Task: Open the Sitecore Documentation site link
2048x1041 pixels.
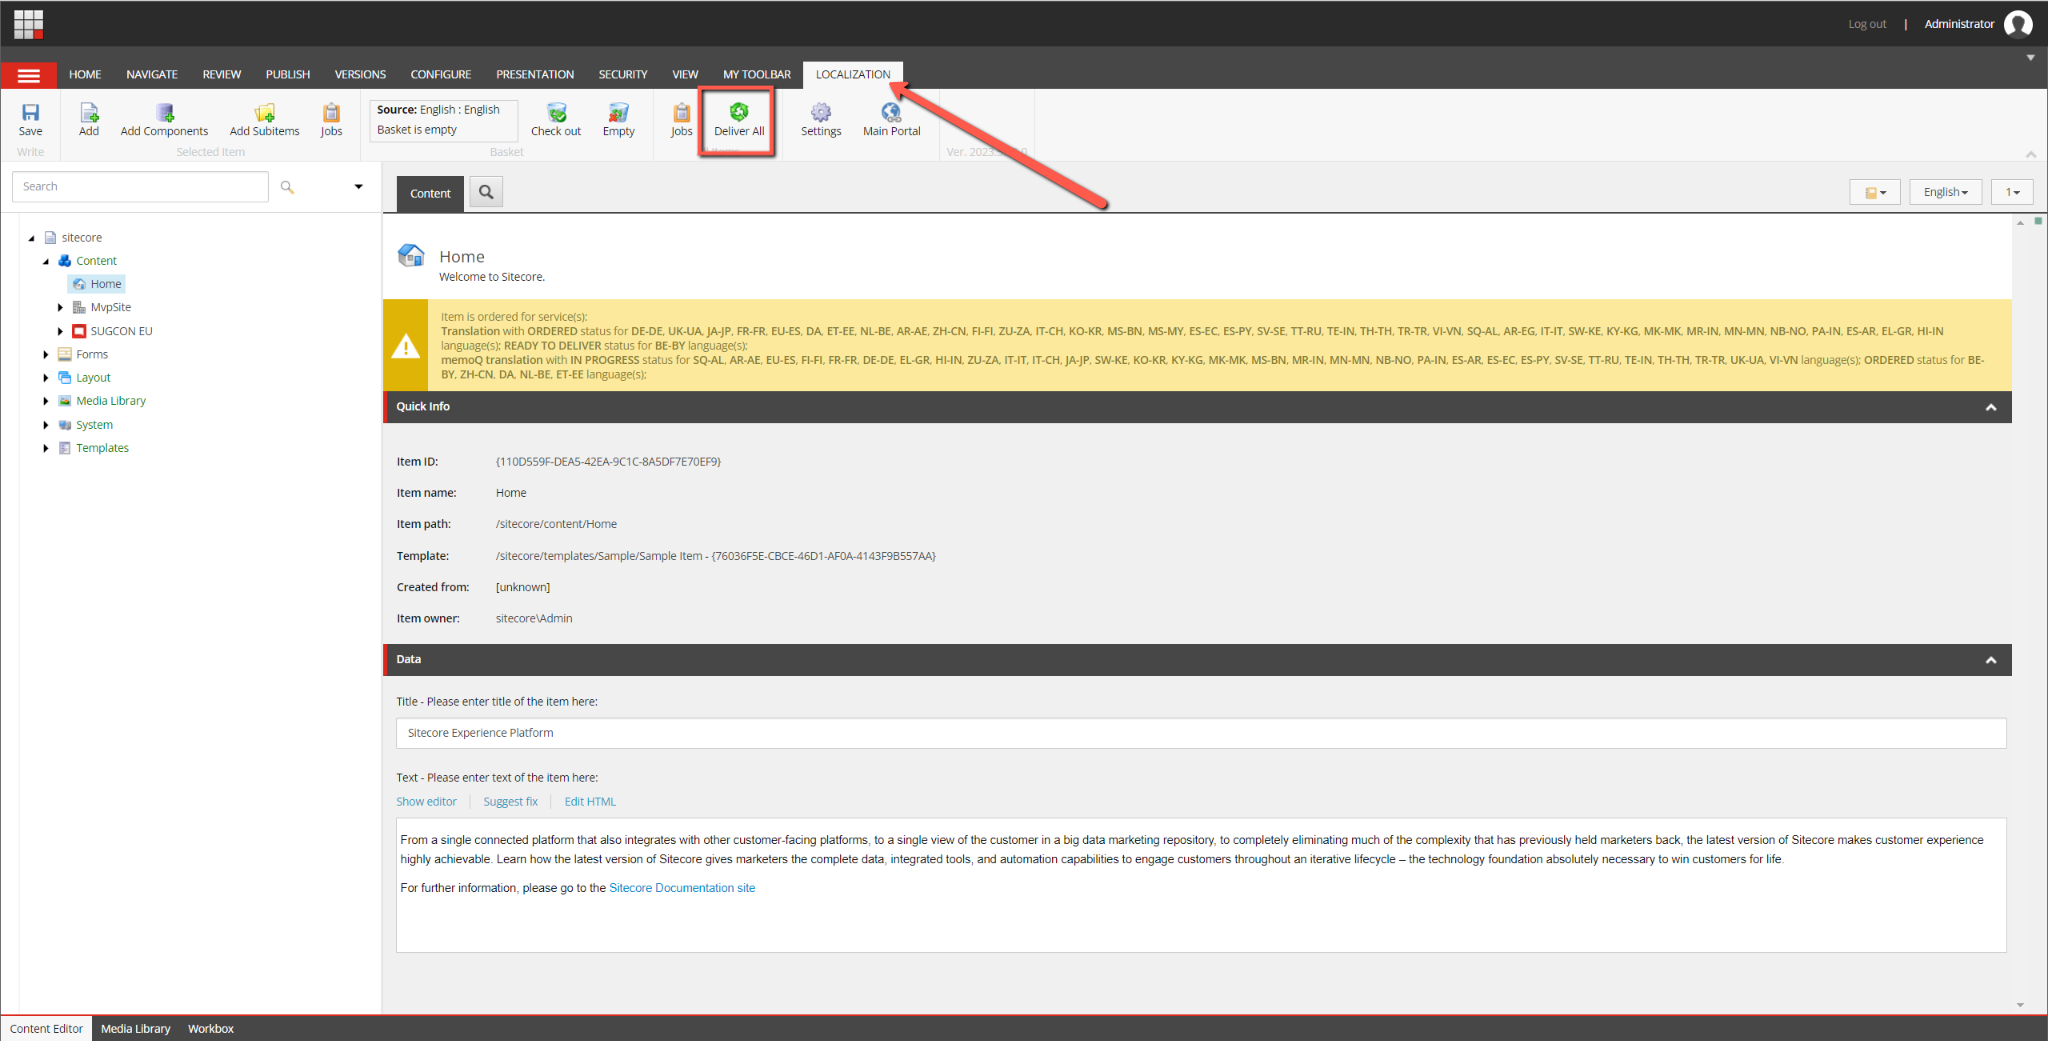Action: point(682,888)
